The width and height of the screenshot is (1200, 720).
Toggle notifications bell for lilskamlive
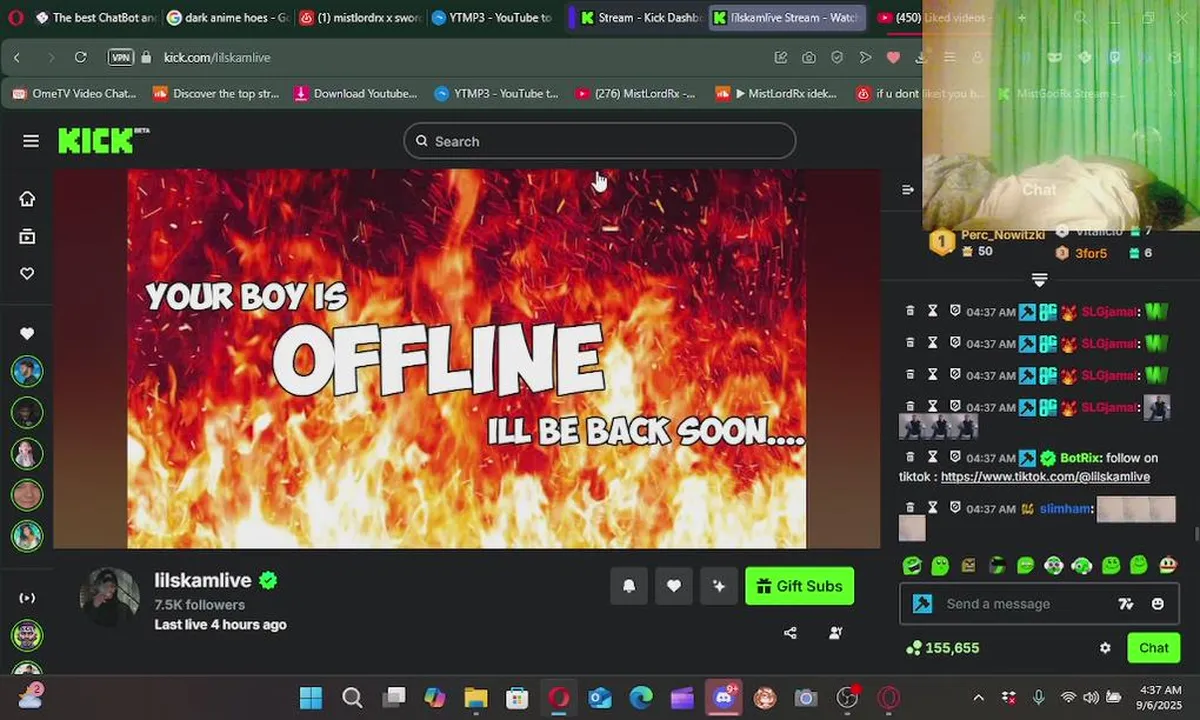point(629,586)
